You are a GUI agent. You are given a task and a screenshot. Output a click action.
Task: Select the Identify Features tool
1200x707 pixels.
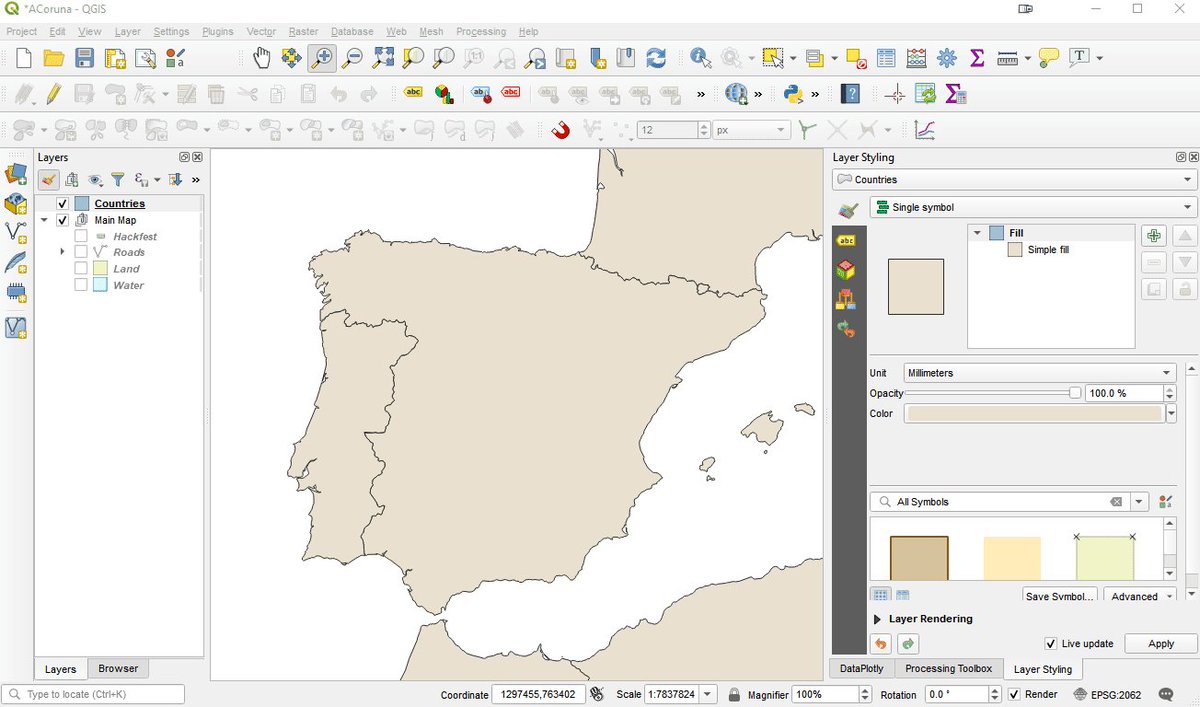point(699,58)
